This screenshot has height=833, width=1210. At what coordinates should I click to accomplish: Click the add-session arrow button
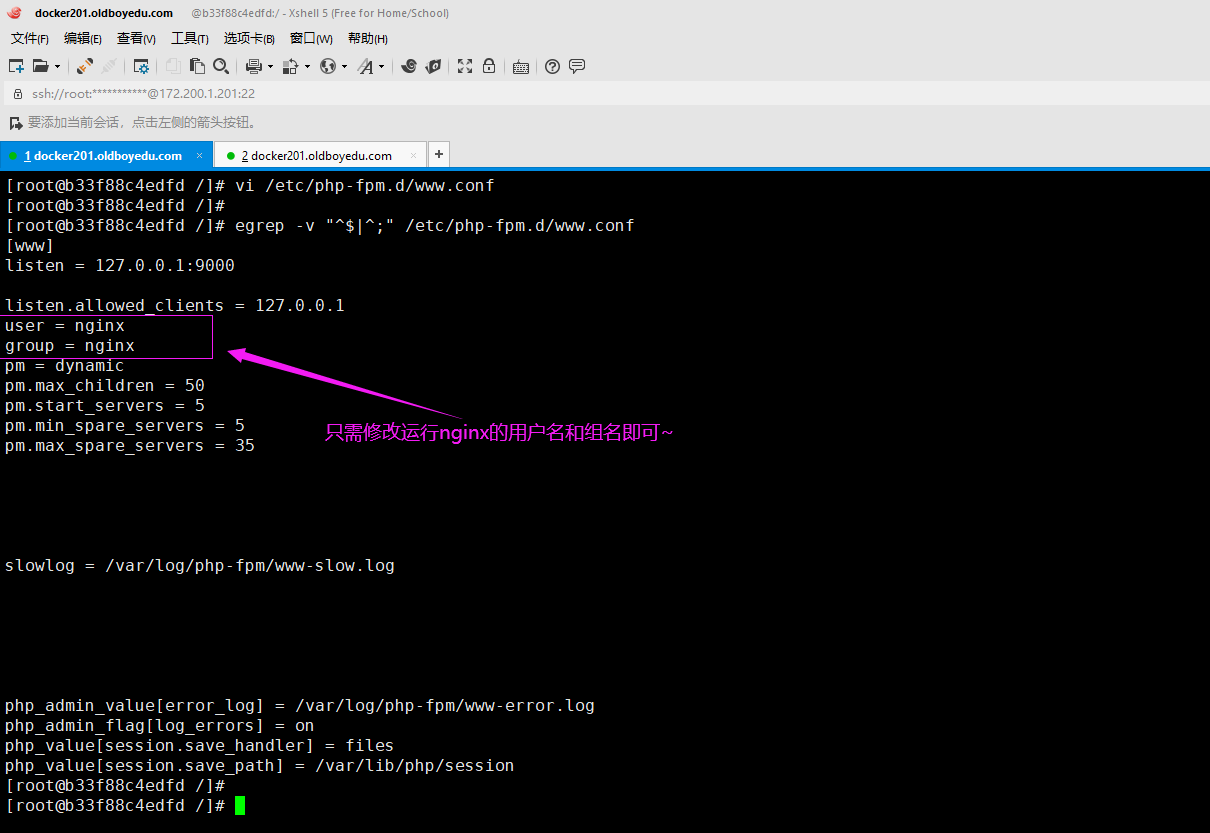(x=13, y=122)
